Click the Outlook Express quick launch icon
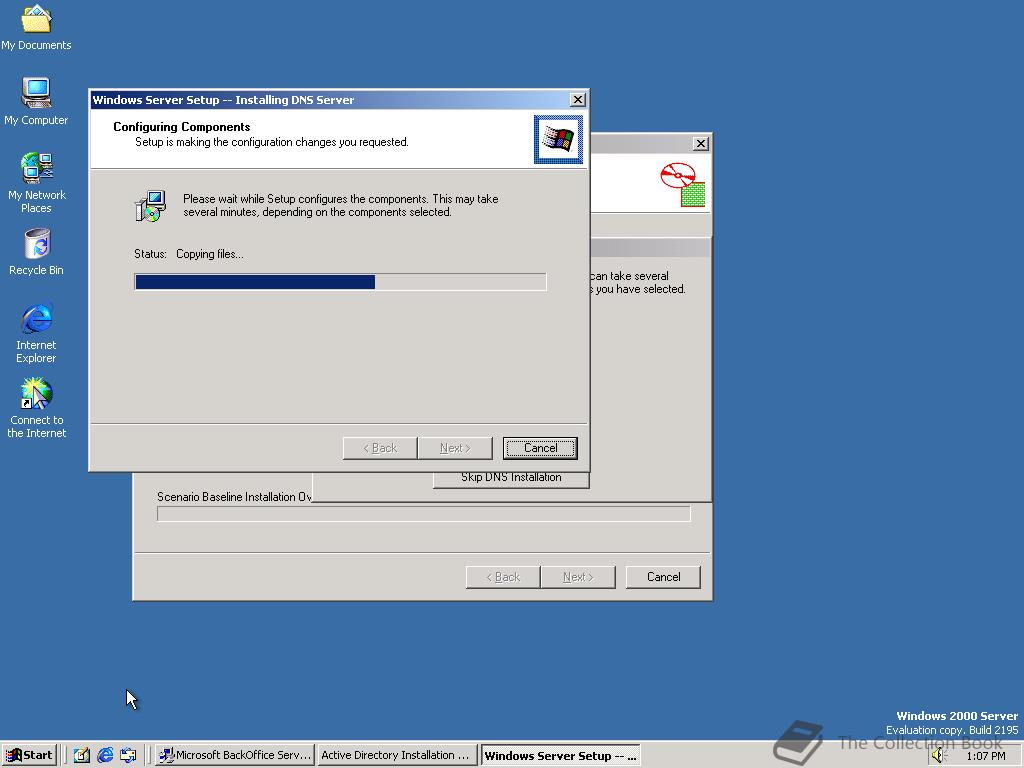This screenshot has height=768, width=1024. click(x=128, y=755)
